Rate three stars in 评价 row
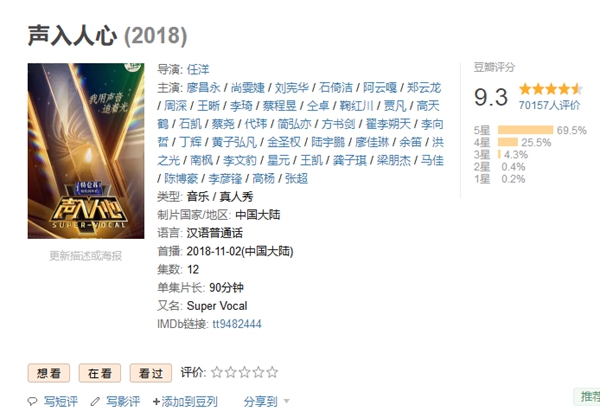The image size is (600, 418). point(245,372)
